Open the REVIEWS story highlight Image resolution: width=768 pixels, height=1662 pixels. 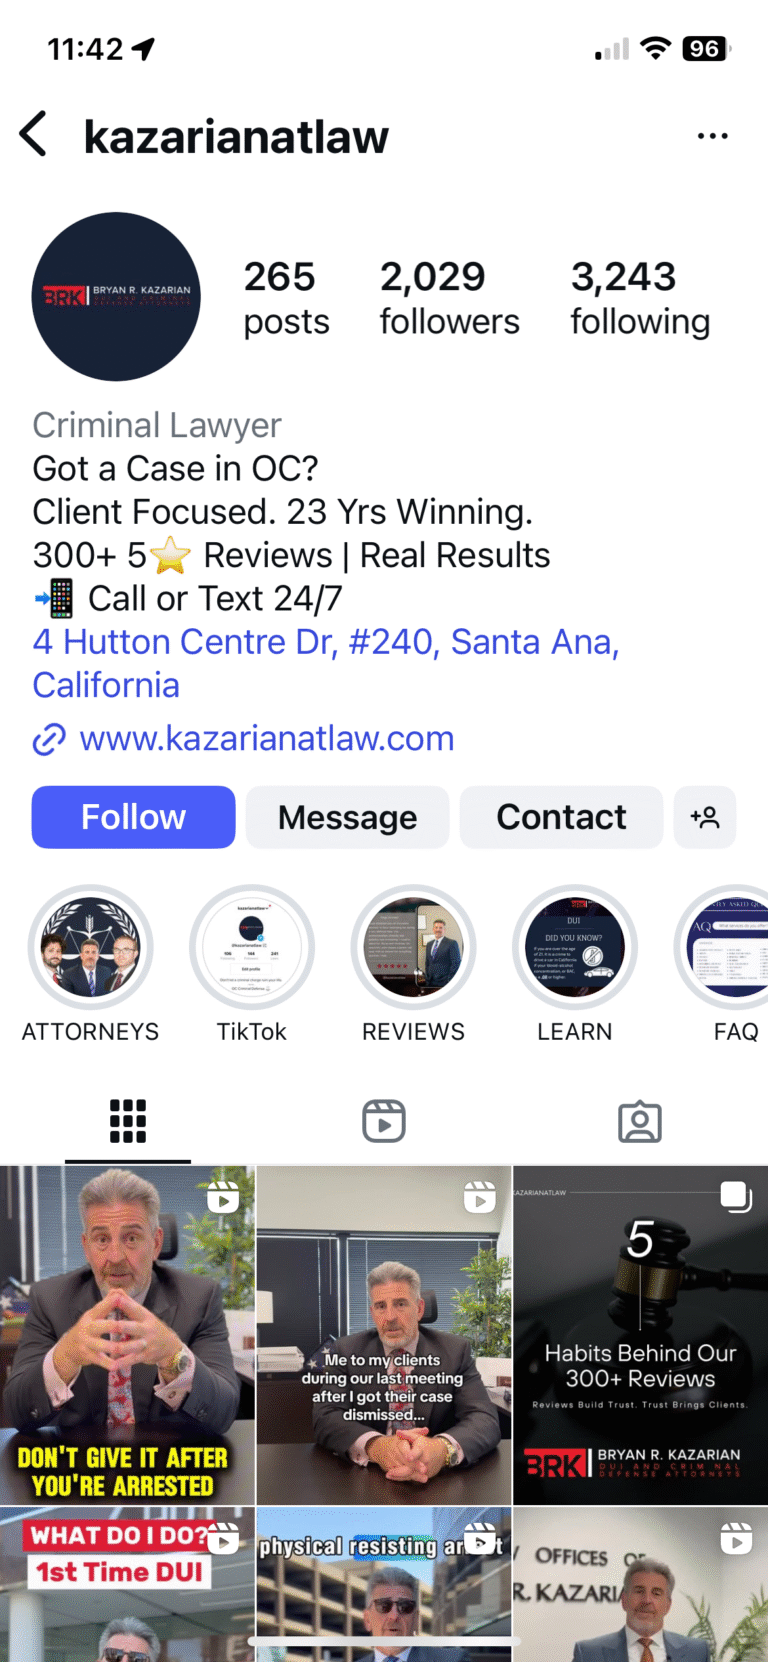coord(413,948)
